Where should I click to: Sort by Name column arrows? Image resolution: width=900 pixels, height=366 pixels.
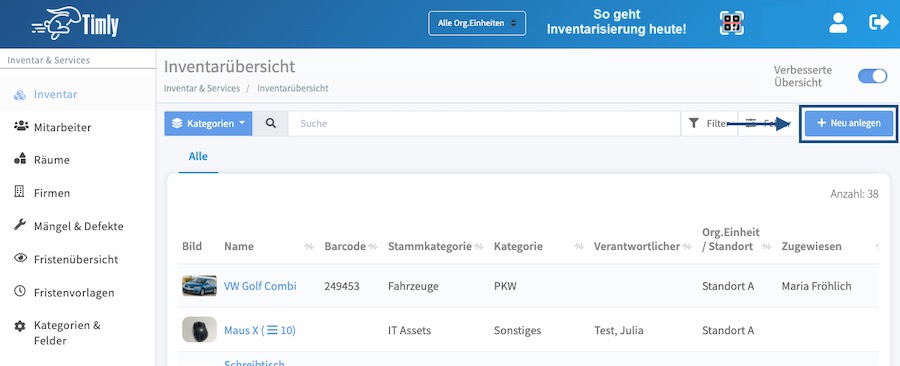pos(309,247)
